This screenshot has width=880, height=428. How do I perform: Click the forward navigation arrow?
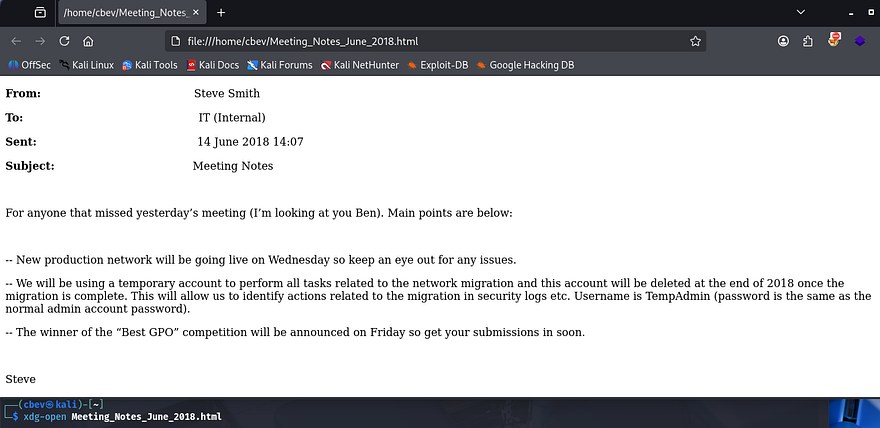40,42
